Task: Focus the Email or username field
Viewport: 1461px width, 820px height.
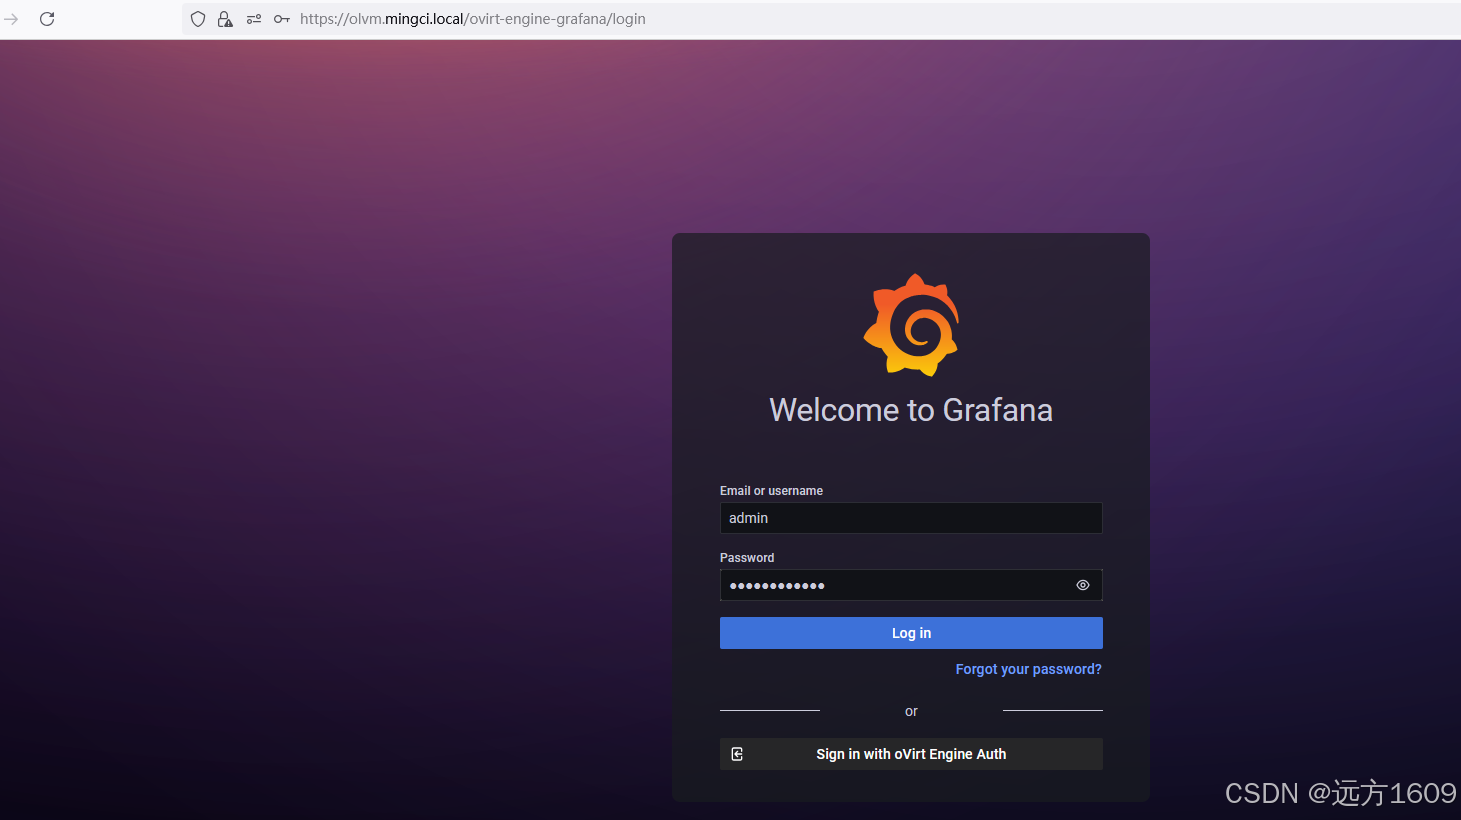Action: click(911, 518)
